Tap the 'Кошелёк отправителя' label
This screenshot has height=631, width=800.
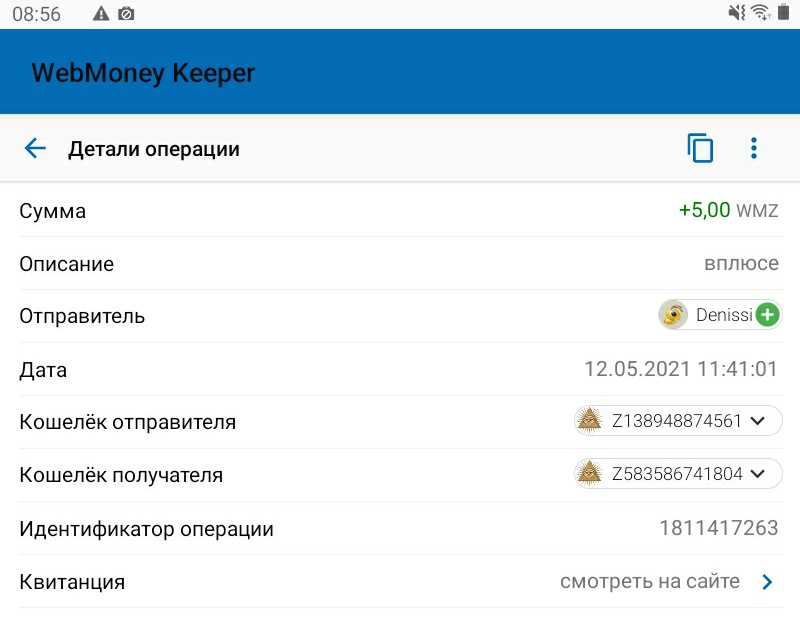point(128,423)
